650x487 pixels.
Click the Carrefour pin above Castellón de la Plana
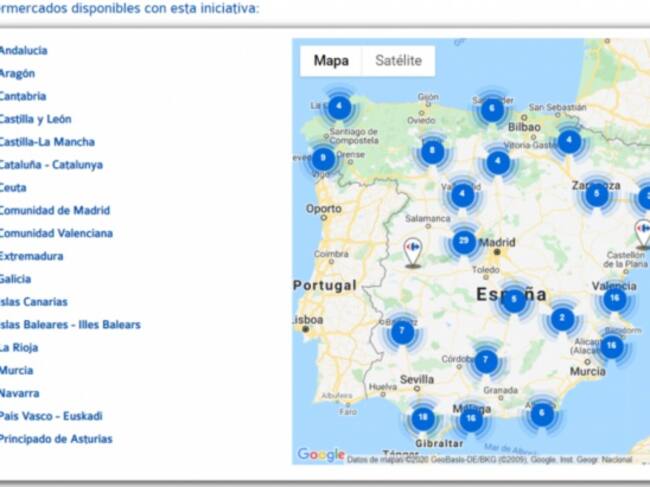click(643, 233)
